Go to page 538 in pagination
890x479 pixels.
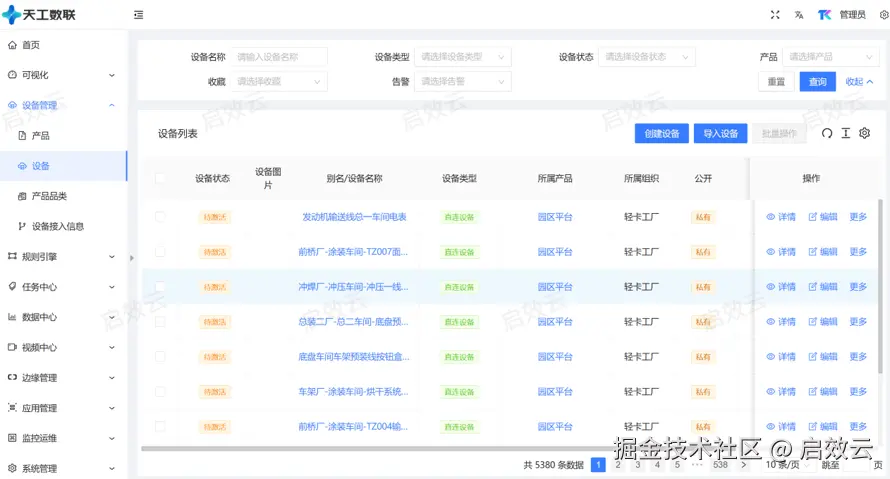pos(720,465)
